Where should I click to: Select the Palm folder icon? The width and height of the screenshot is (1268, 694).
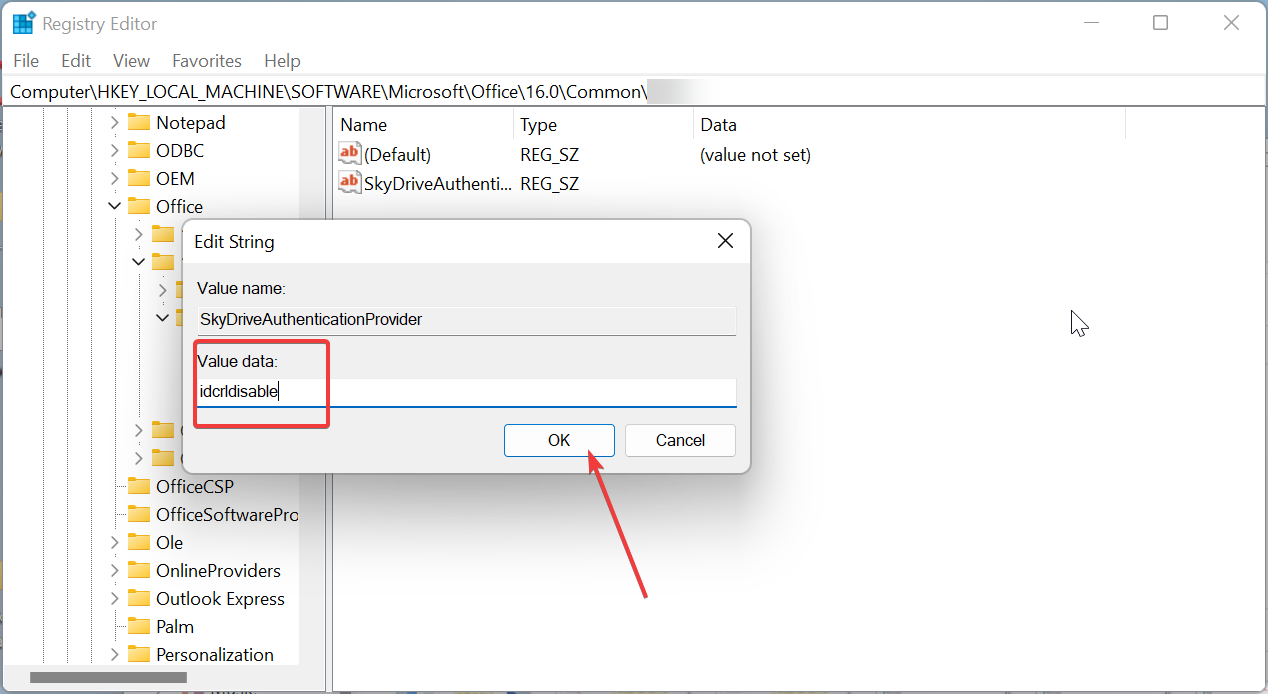click(x=138, y=627)
